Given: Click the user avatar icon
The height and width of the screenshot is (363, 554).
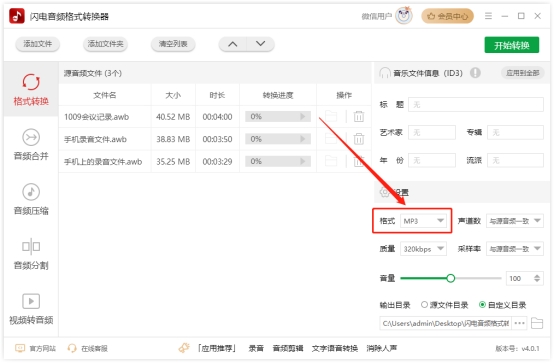Looking at the screenshot, I should coord(404,16).
